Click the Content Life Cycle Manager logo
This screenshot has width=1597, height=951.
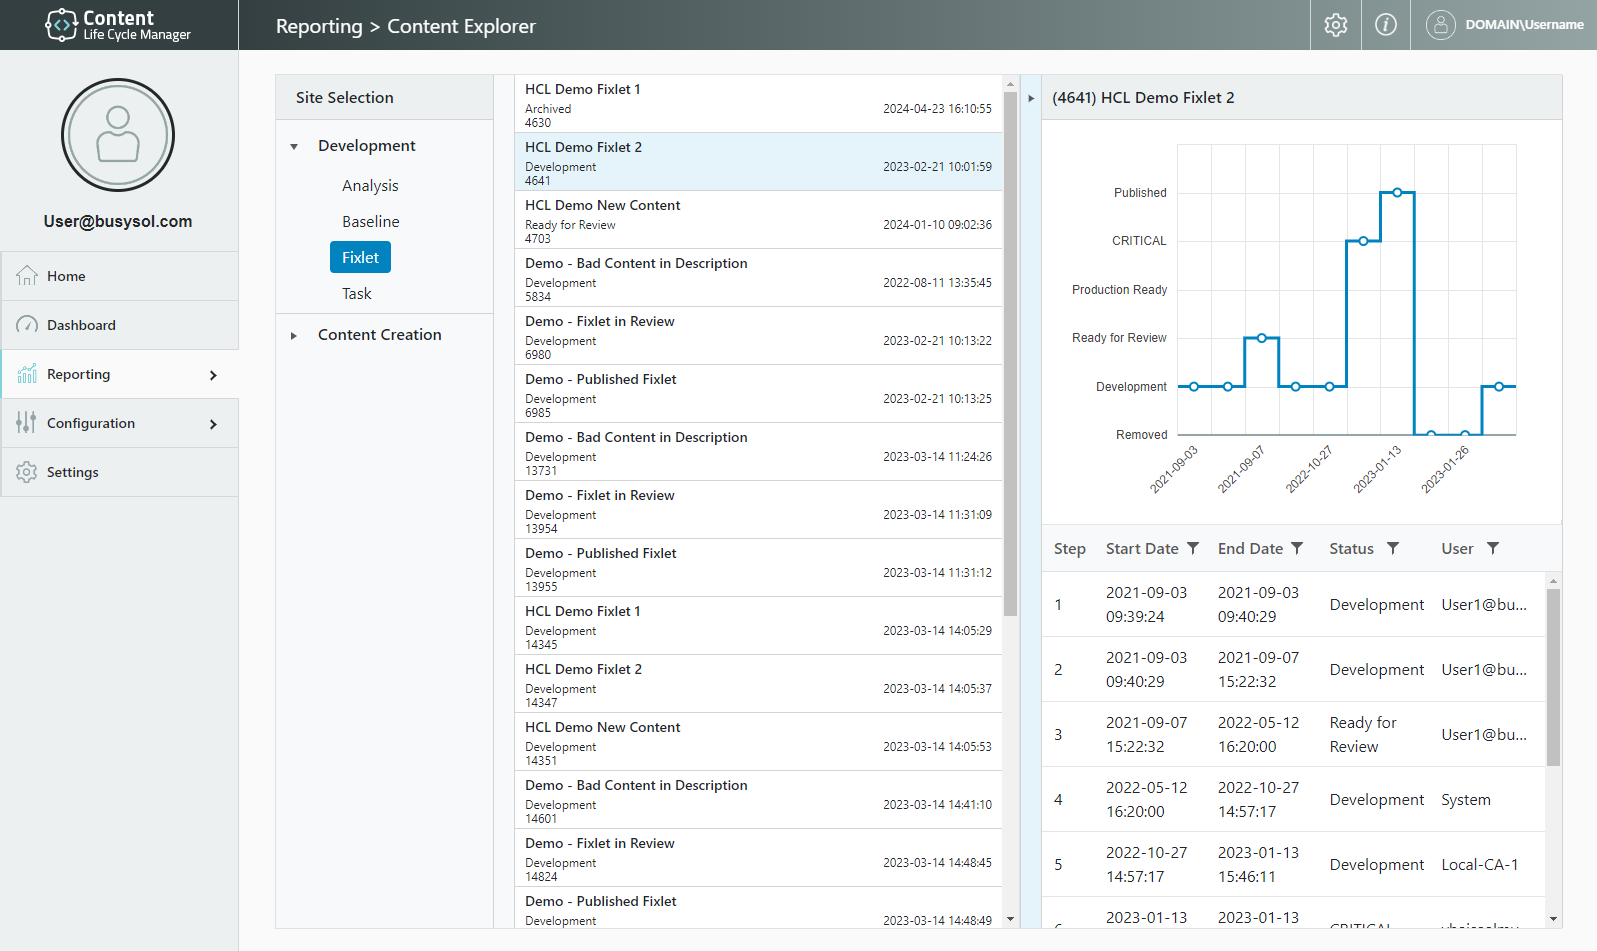pyautogui.click(x=118, y=25)
